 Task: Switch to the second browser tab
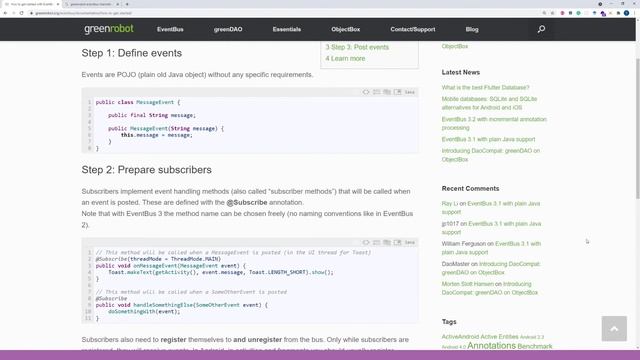coord(91,4)
